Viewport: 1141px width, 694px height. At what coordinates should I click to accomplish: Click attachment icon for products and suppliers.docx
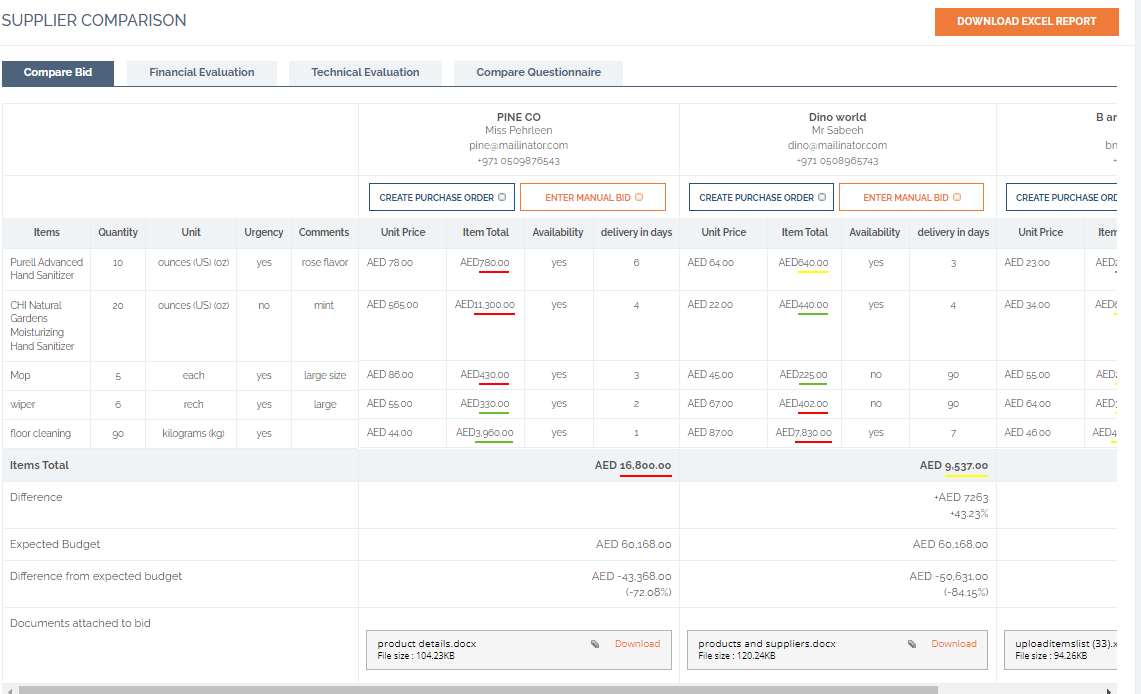tap(912, 644)
